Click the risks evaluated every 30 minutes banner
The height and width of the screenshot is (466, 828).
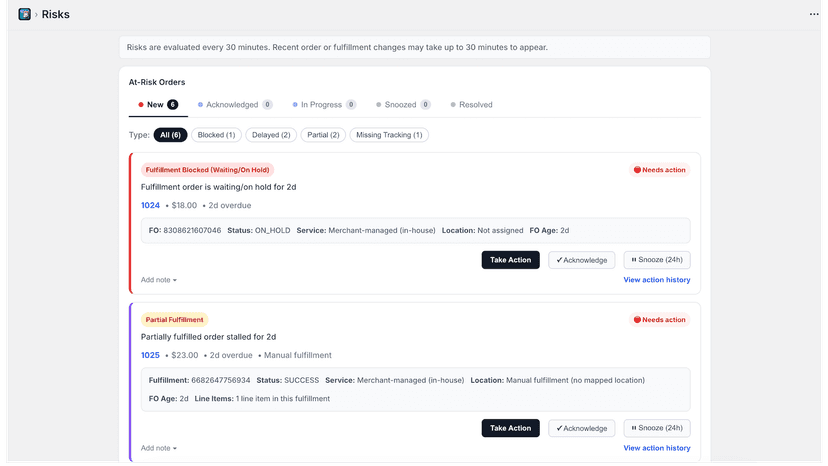click(415, 48)
